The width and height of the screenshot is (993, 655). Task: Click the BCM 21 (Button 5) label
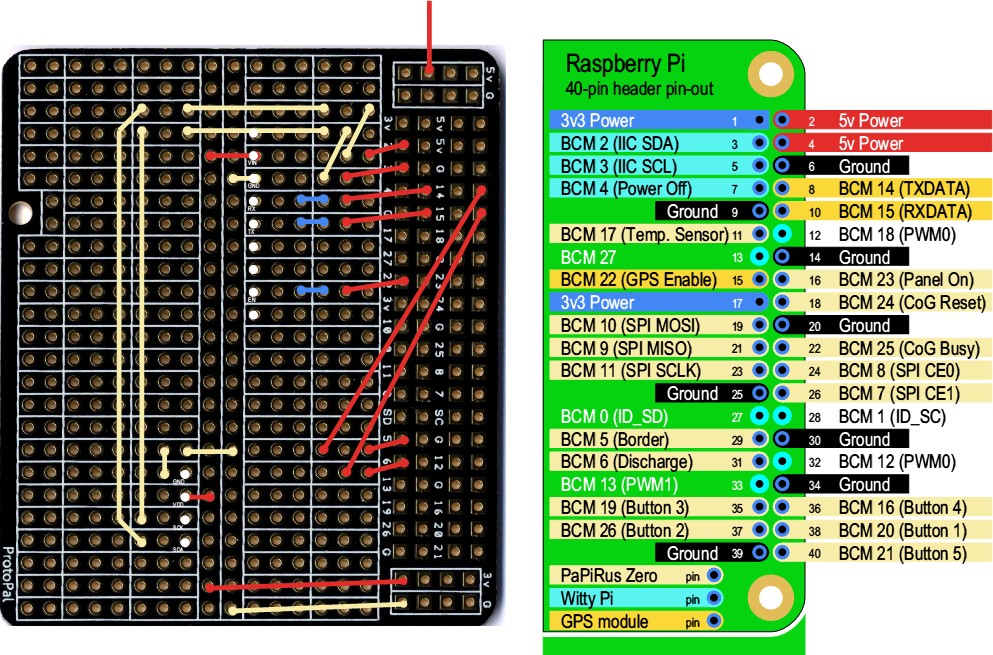[902, 553]
